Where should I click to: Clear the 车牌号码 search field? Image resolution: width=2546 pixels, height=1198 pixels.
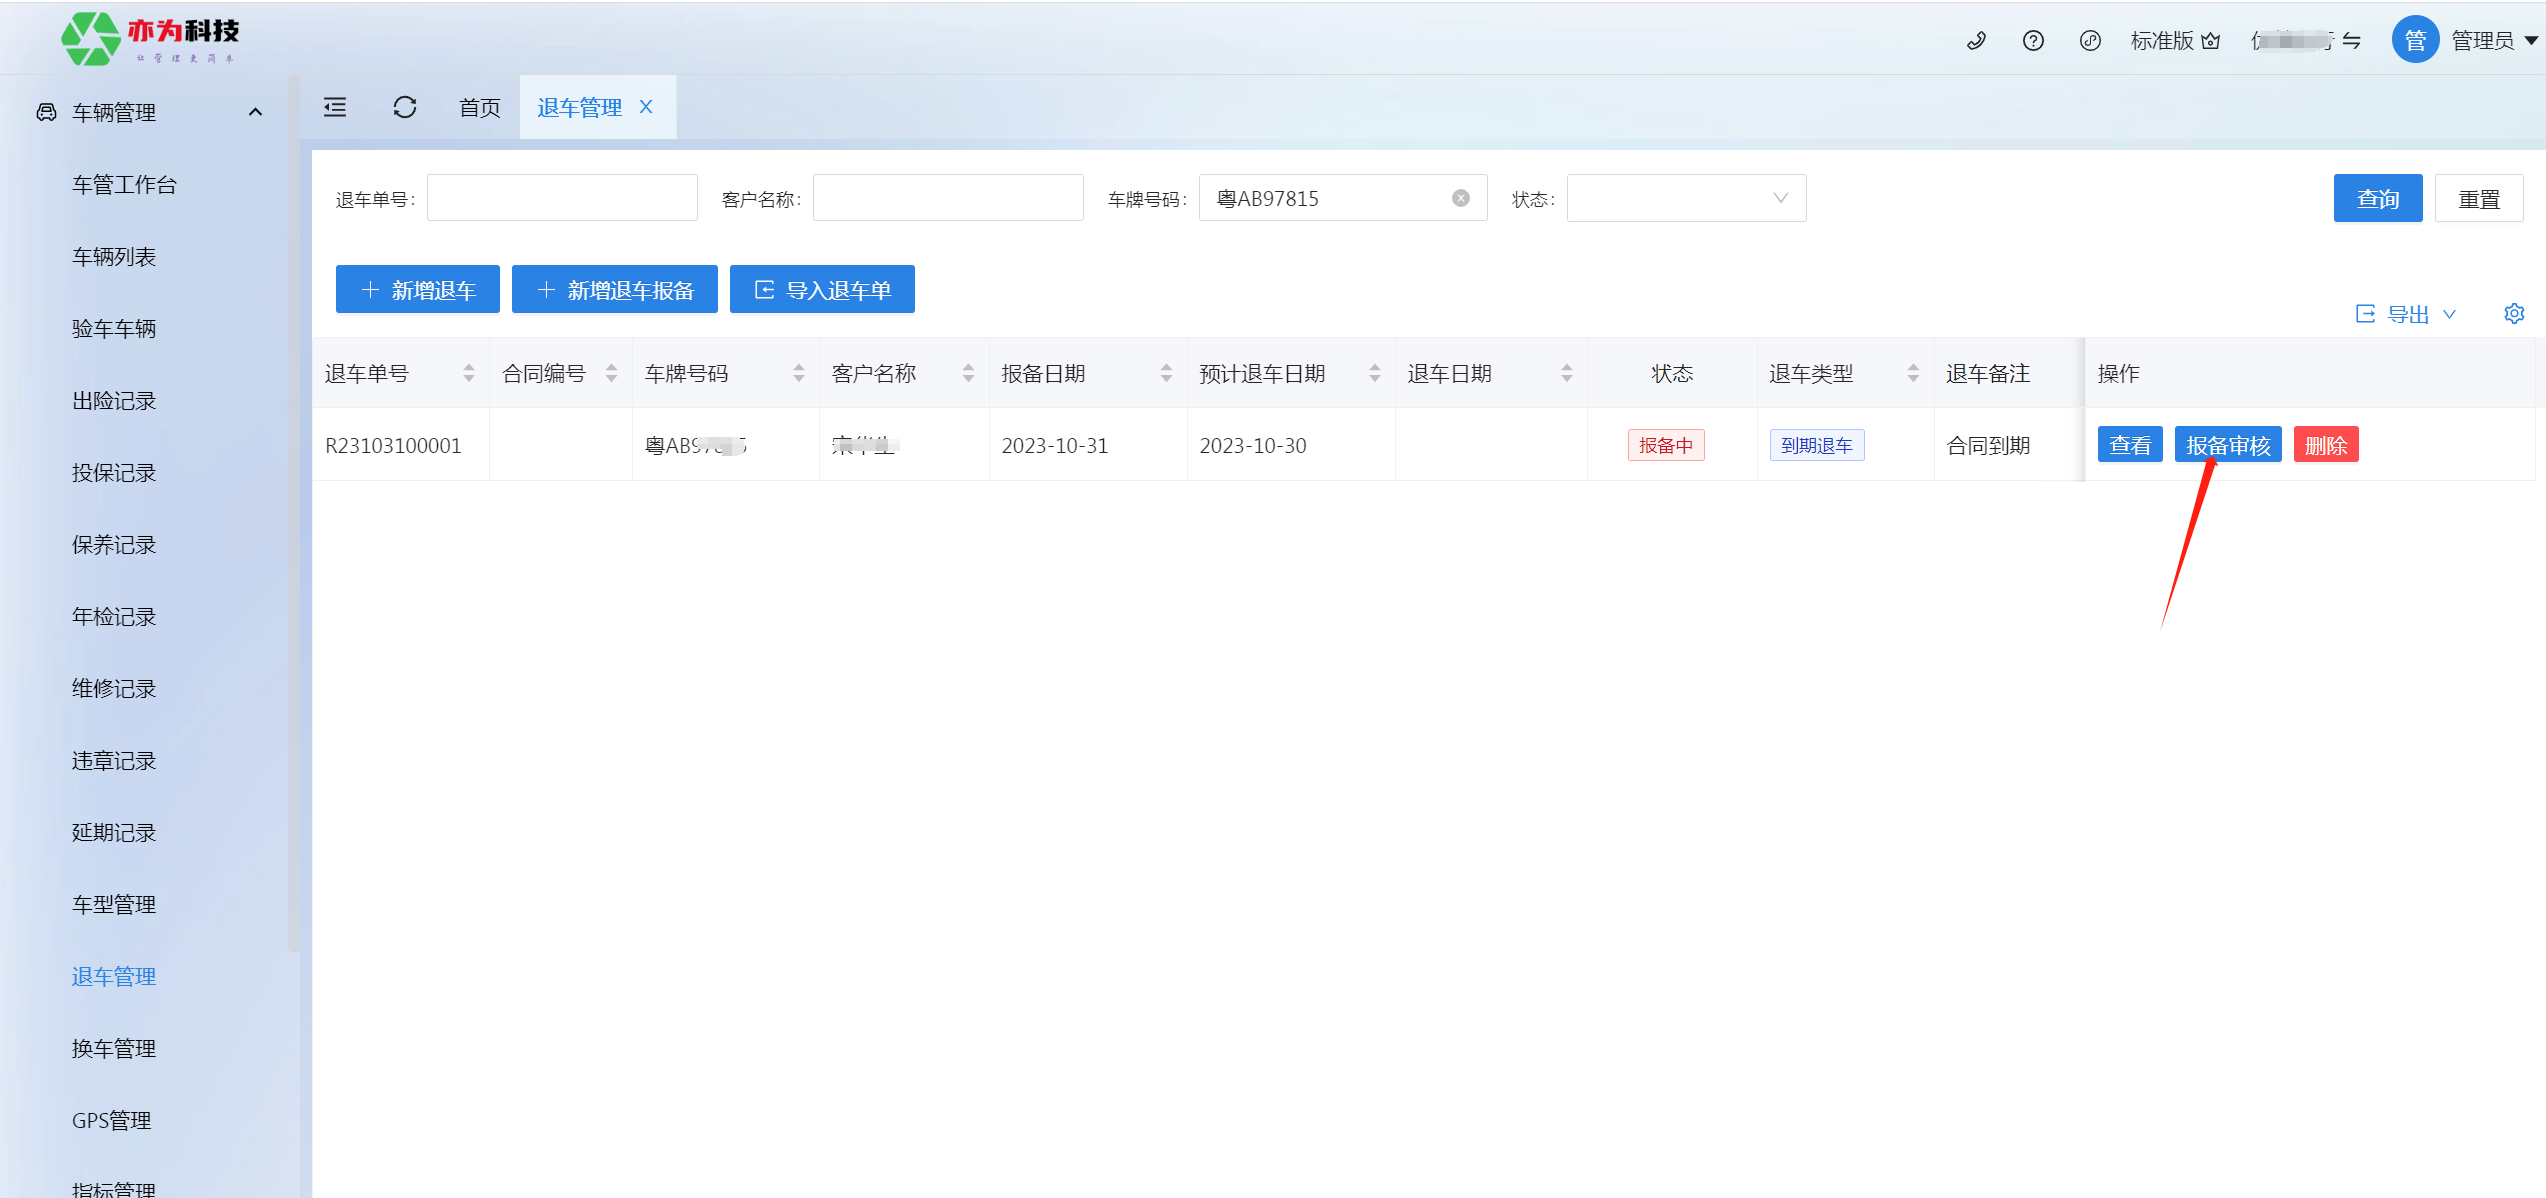pos(1461,198)
